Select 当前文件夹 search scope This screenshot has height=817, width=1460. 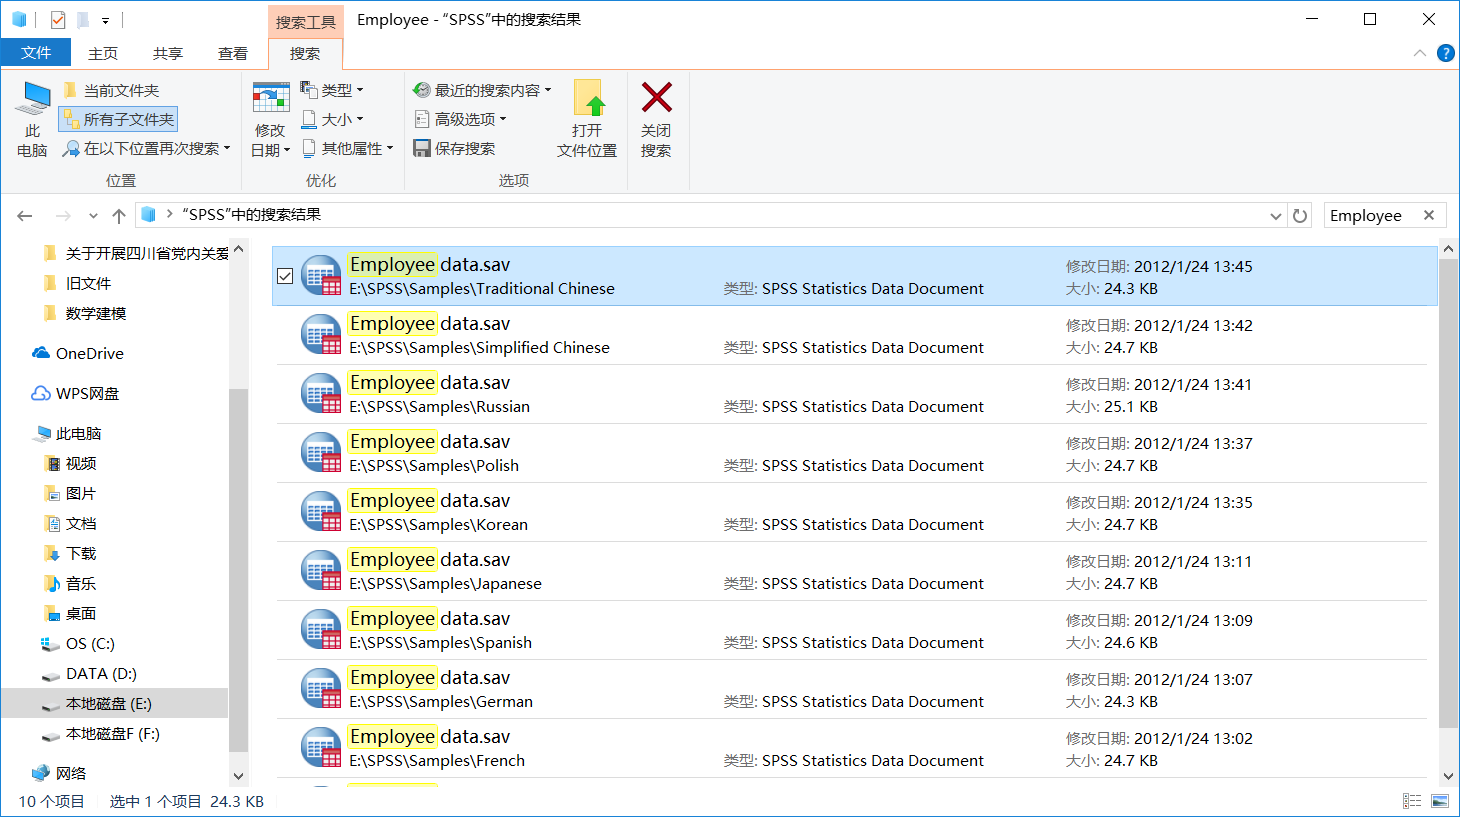click(111, 91)
